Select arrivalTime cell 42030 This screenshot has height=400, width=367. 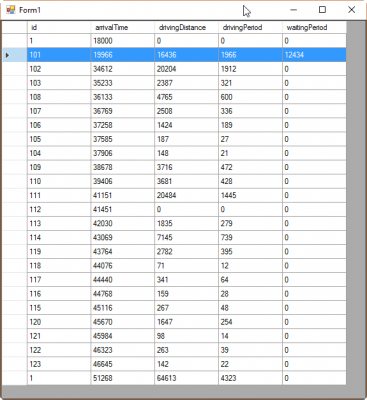click(123, 223)
